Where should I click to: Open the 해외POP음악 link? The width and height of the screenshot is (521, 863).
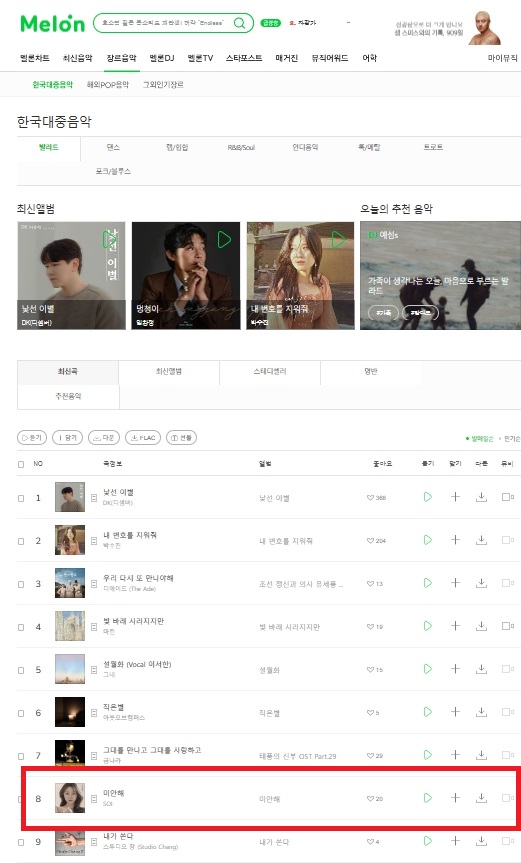tap(108, 84)
